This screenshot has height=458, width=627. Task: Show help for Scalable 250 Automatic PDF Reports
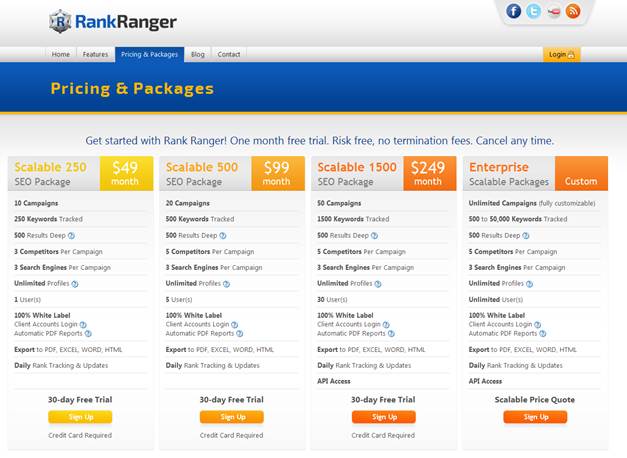(x=88, y=334)
